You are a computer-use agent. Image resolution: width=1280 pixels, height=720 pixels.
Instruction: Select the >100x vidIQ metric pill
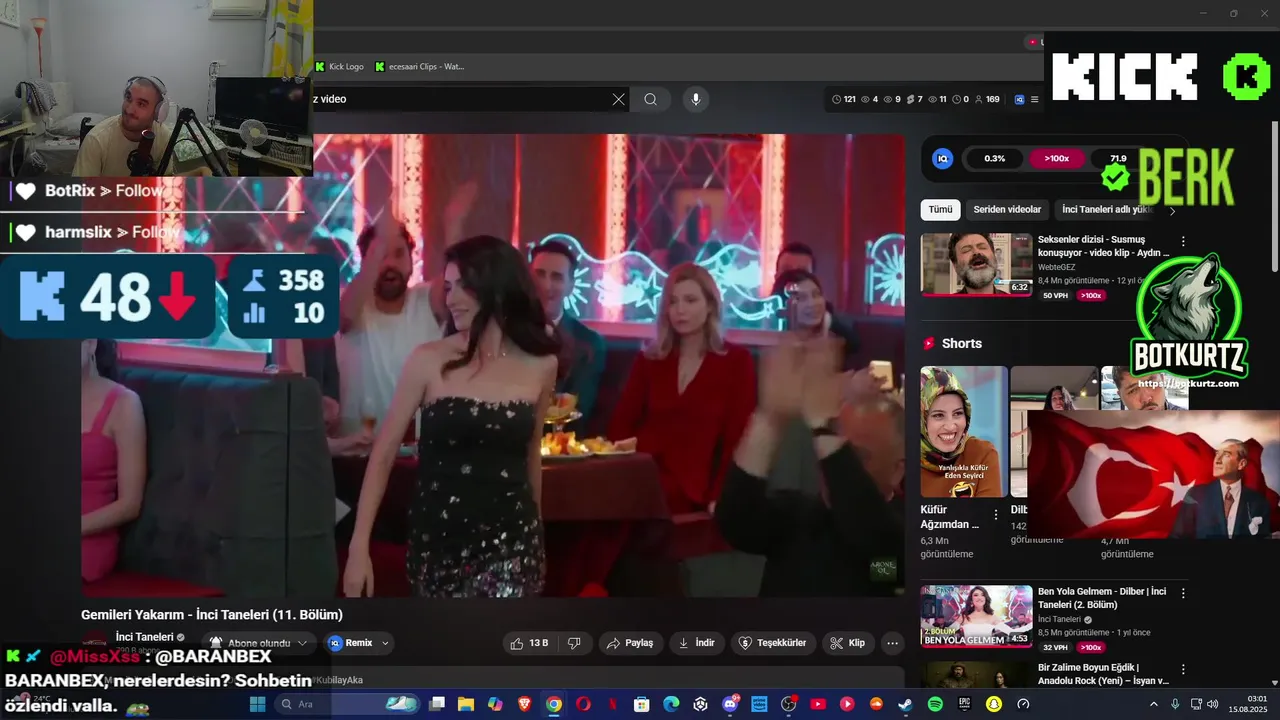pyautogui.click(x=1056, y=158)
